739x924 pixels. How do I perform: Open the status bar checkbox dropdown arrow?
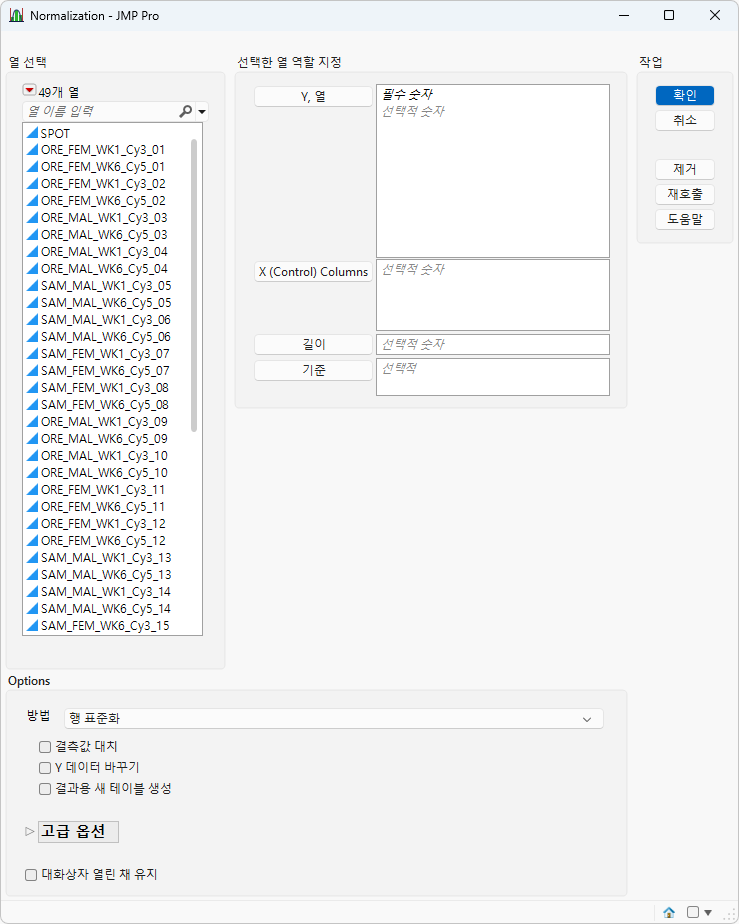pos(708,912)
